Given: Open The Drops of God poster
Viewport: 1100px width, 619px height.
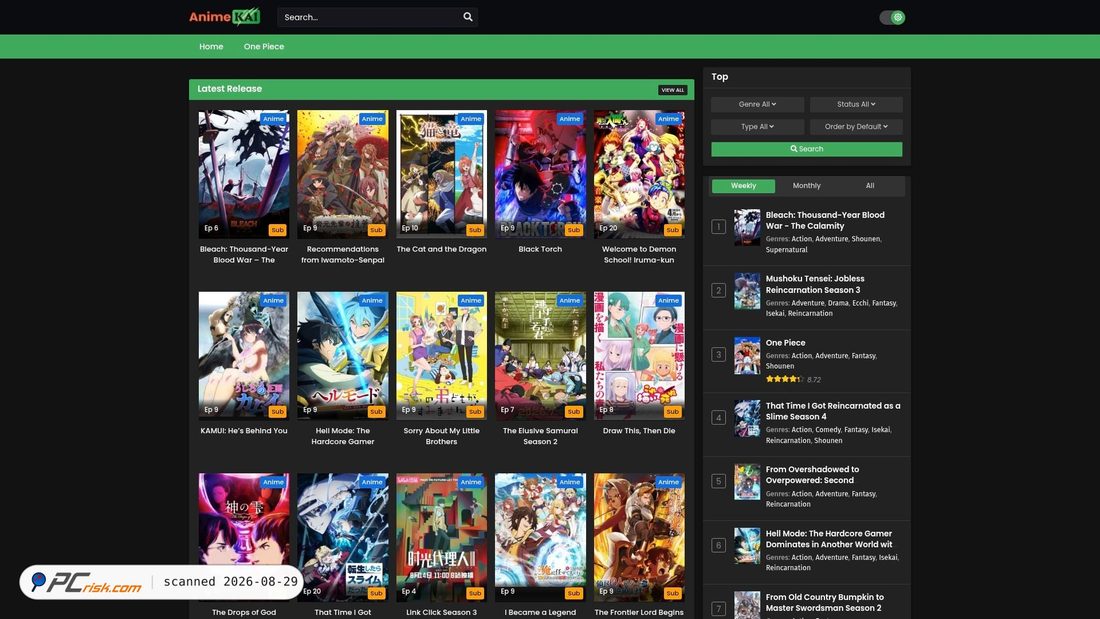Looking at the screenshot, I should (243, 537).
